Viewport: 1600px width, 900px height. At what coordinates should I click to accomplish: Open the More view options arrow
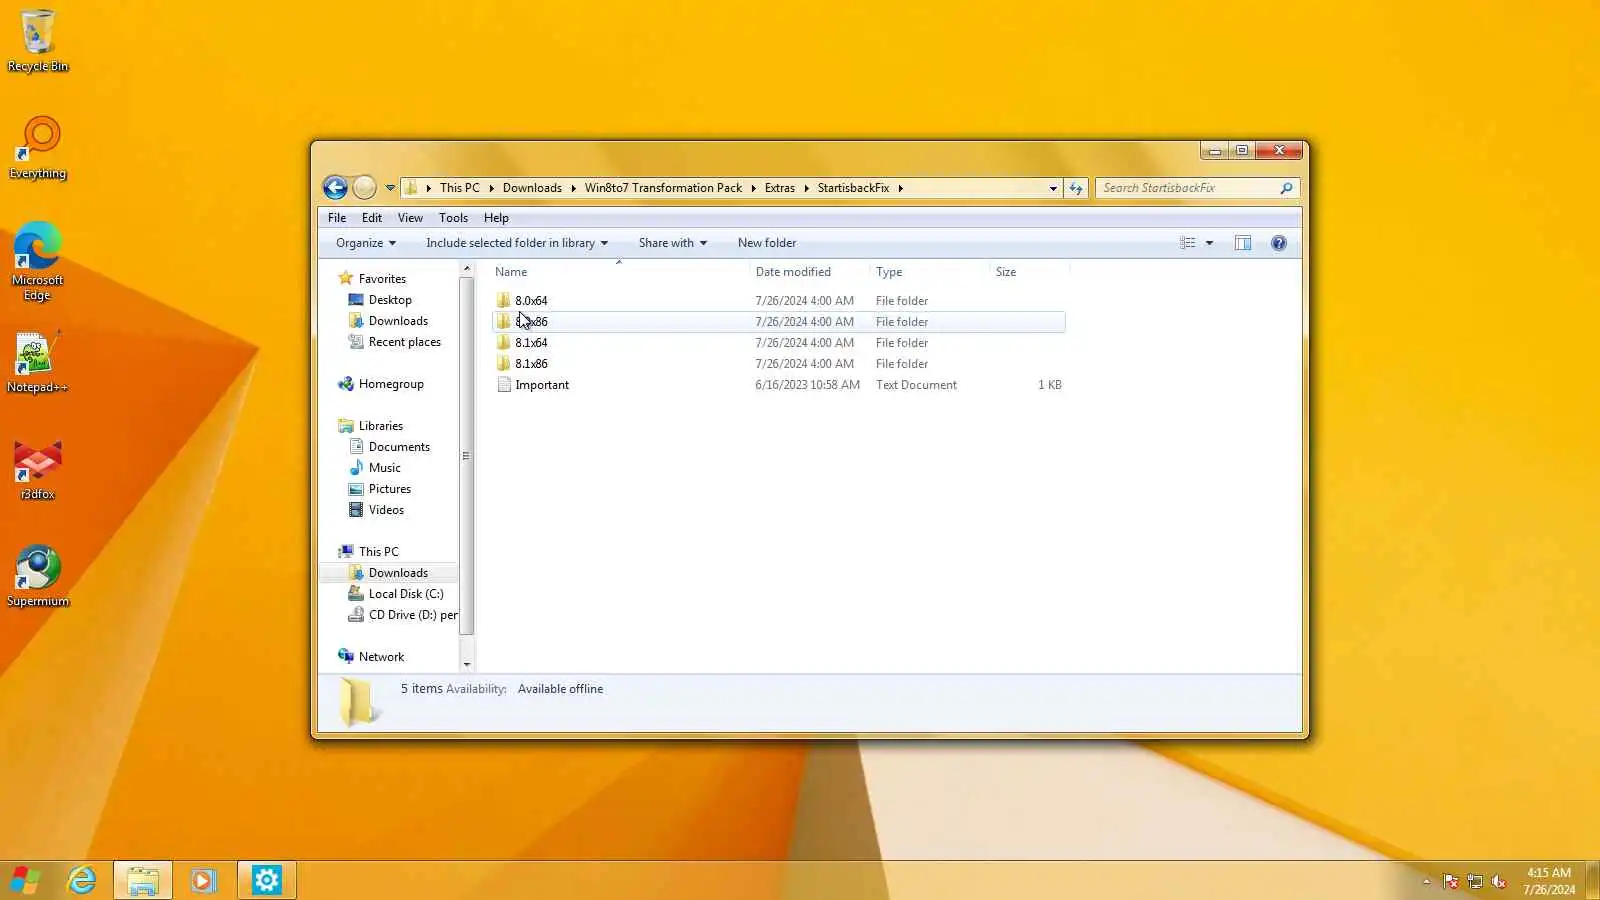point(1209,243)
